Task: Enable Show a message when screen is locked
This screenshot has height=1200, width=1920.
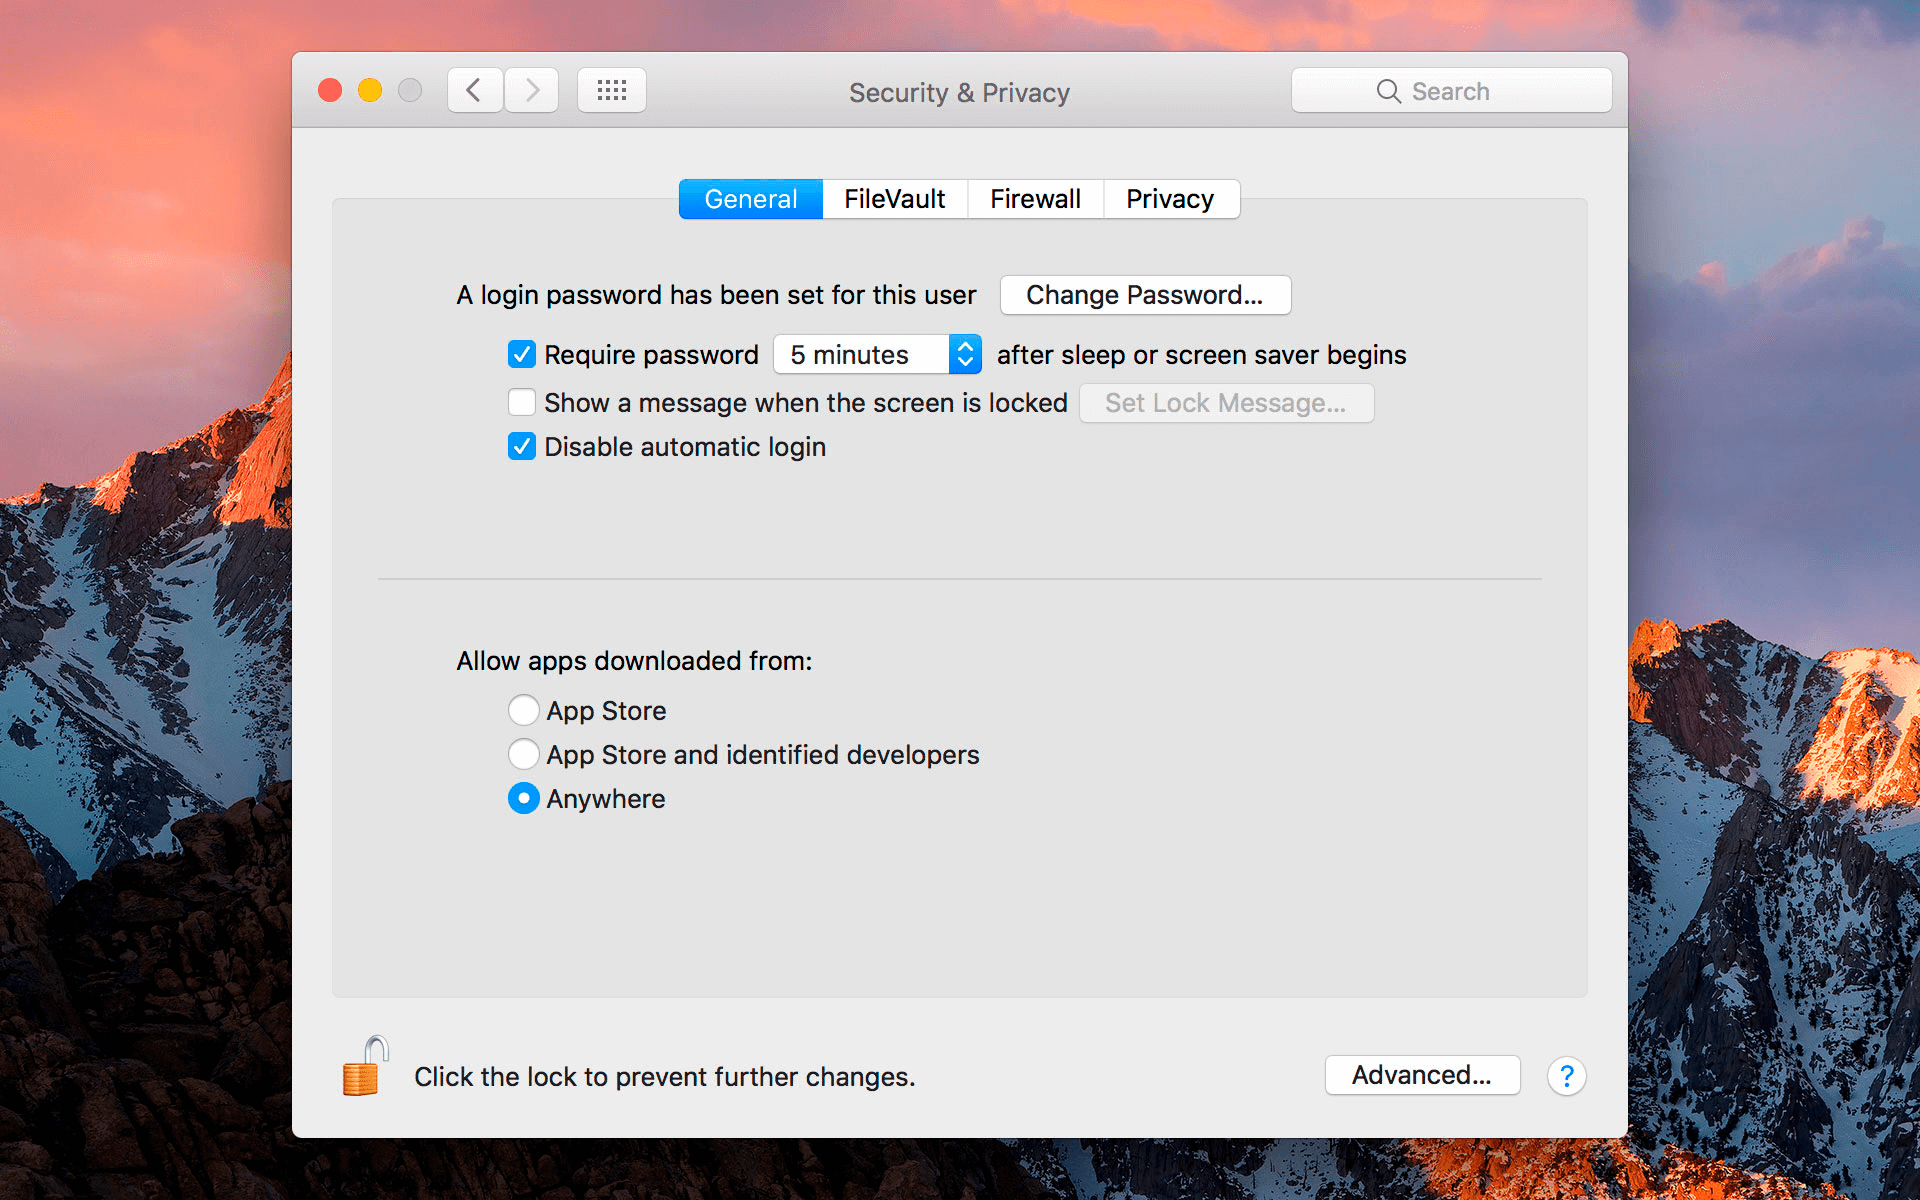Action: pos(523,402)
